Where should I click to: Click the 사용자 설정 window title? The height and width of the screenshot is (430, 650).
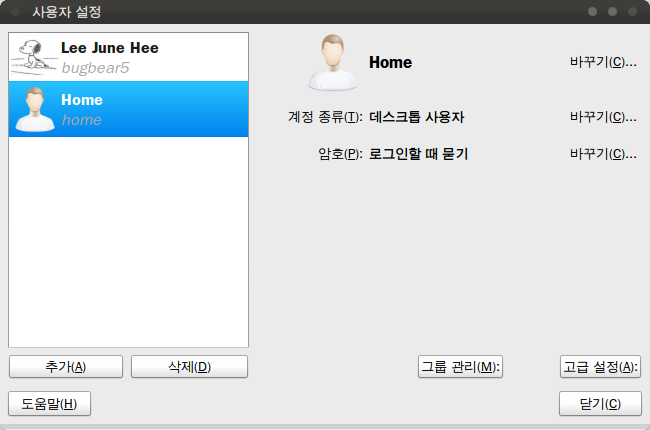67,12
